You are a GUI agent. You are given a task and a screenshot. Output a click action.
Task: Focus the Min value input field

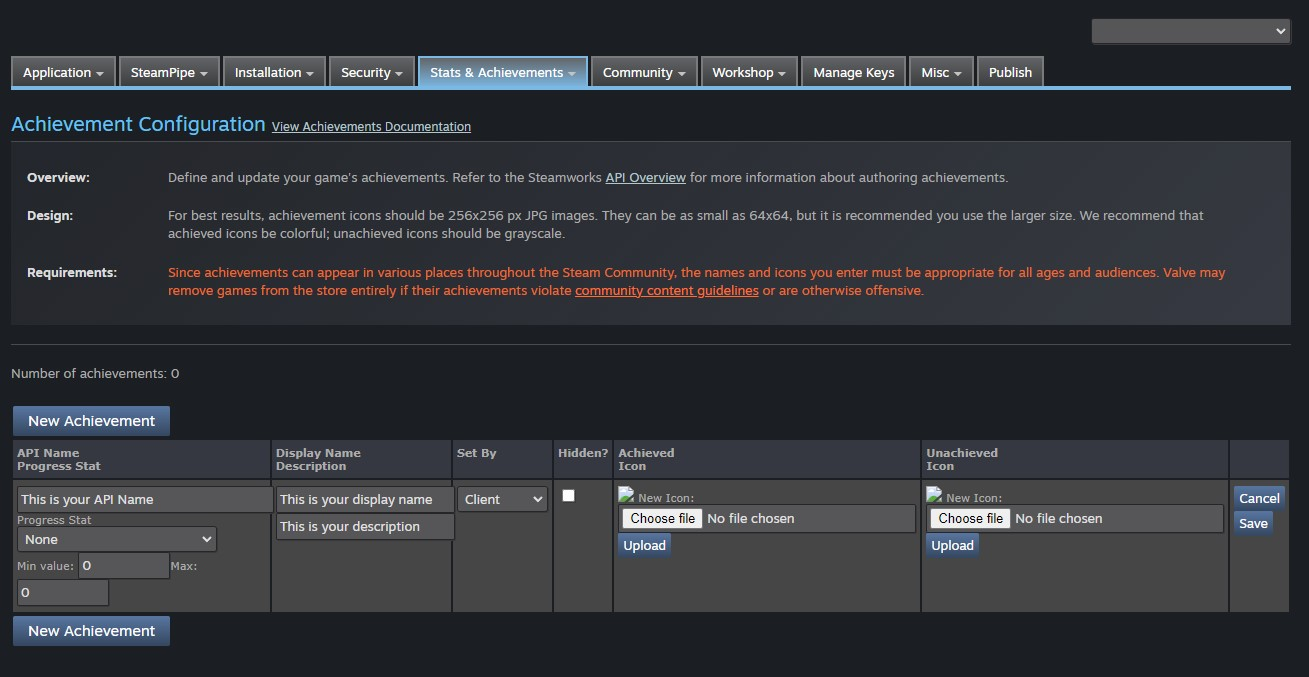(124, 566)
